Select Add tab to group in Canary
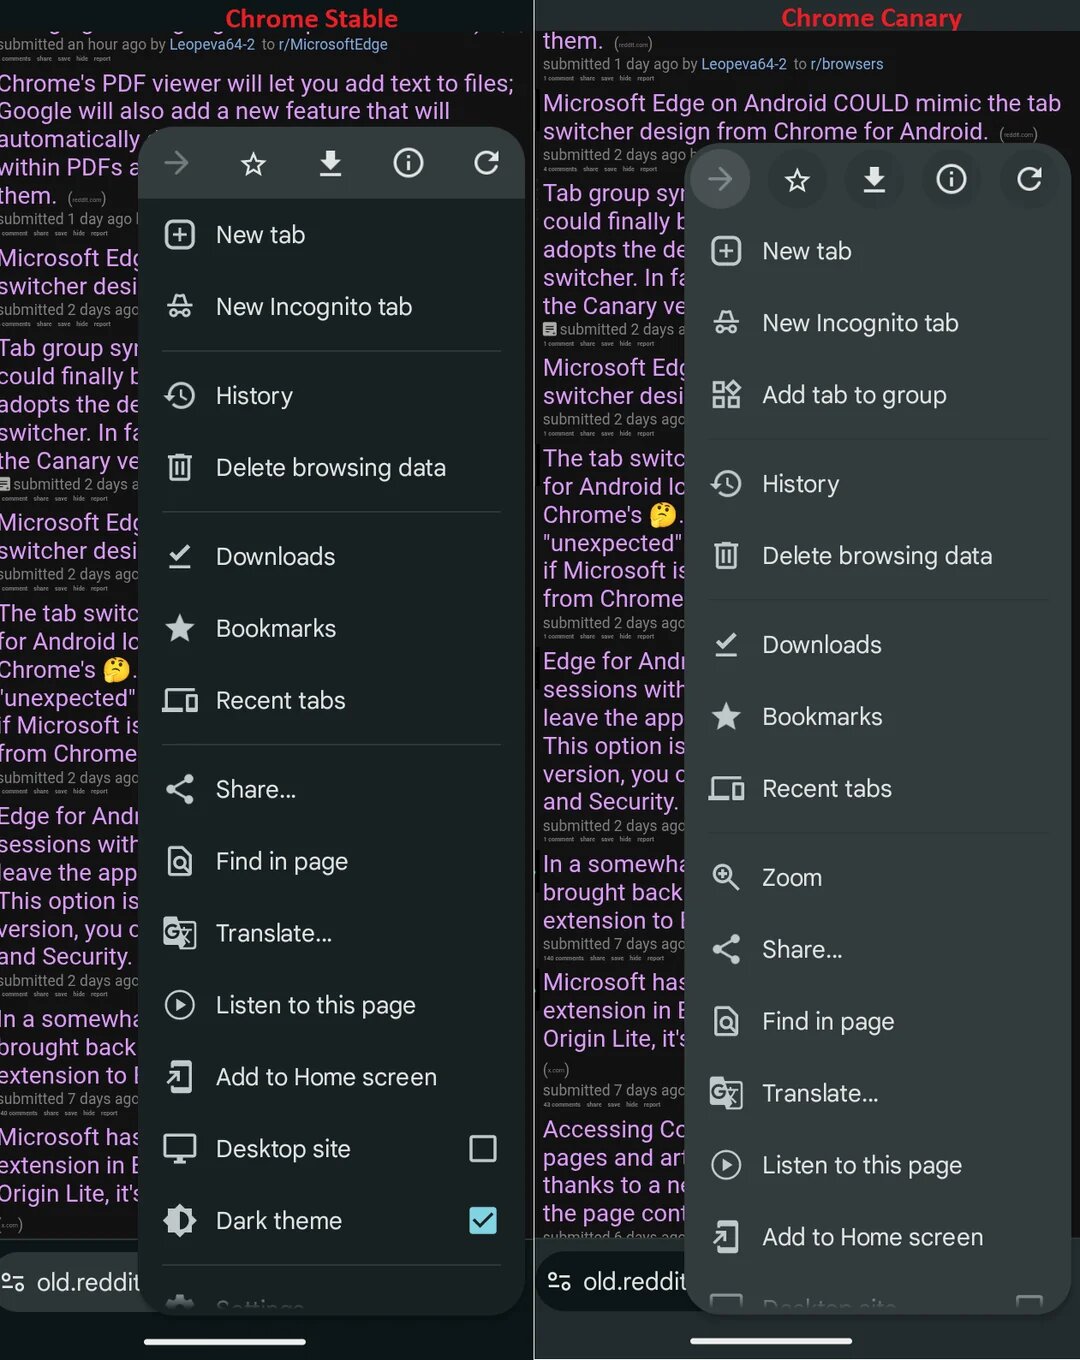This screenshot has height=1360, width=1080. click(878, 395)
